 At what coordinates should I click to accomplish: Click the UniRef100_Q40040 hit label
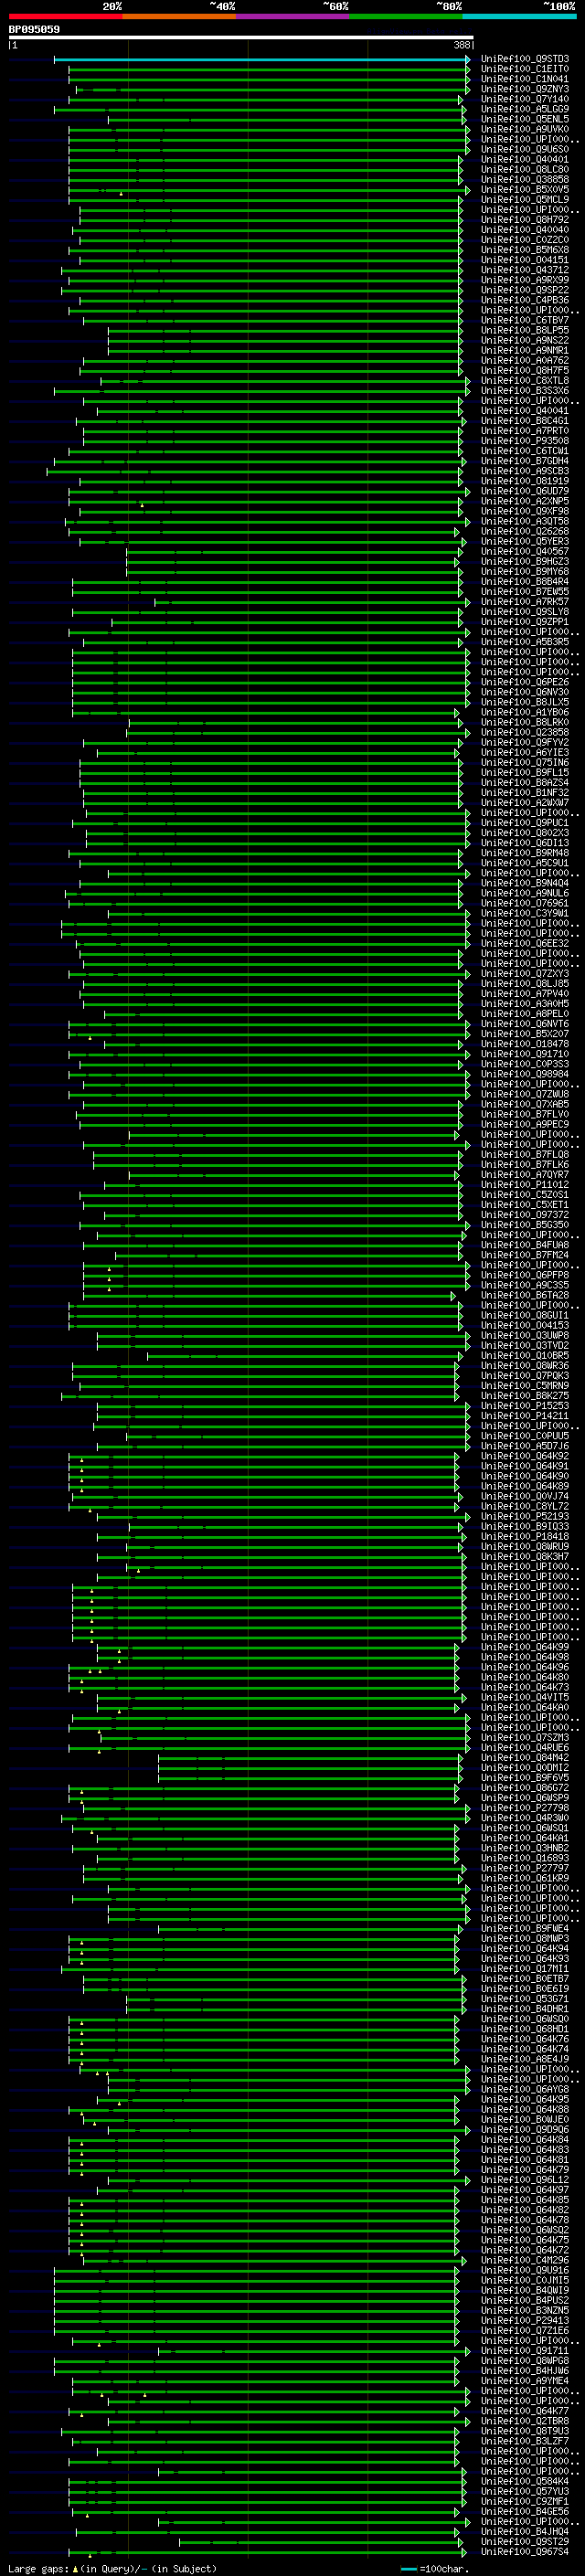(x=525, y=230)
